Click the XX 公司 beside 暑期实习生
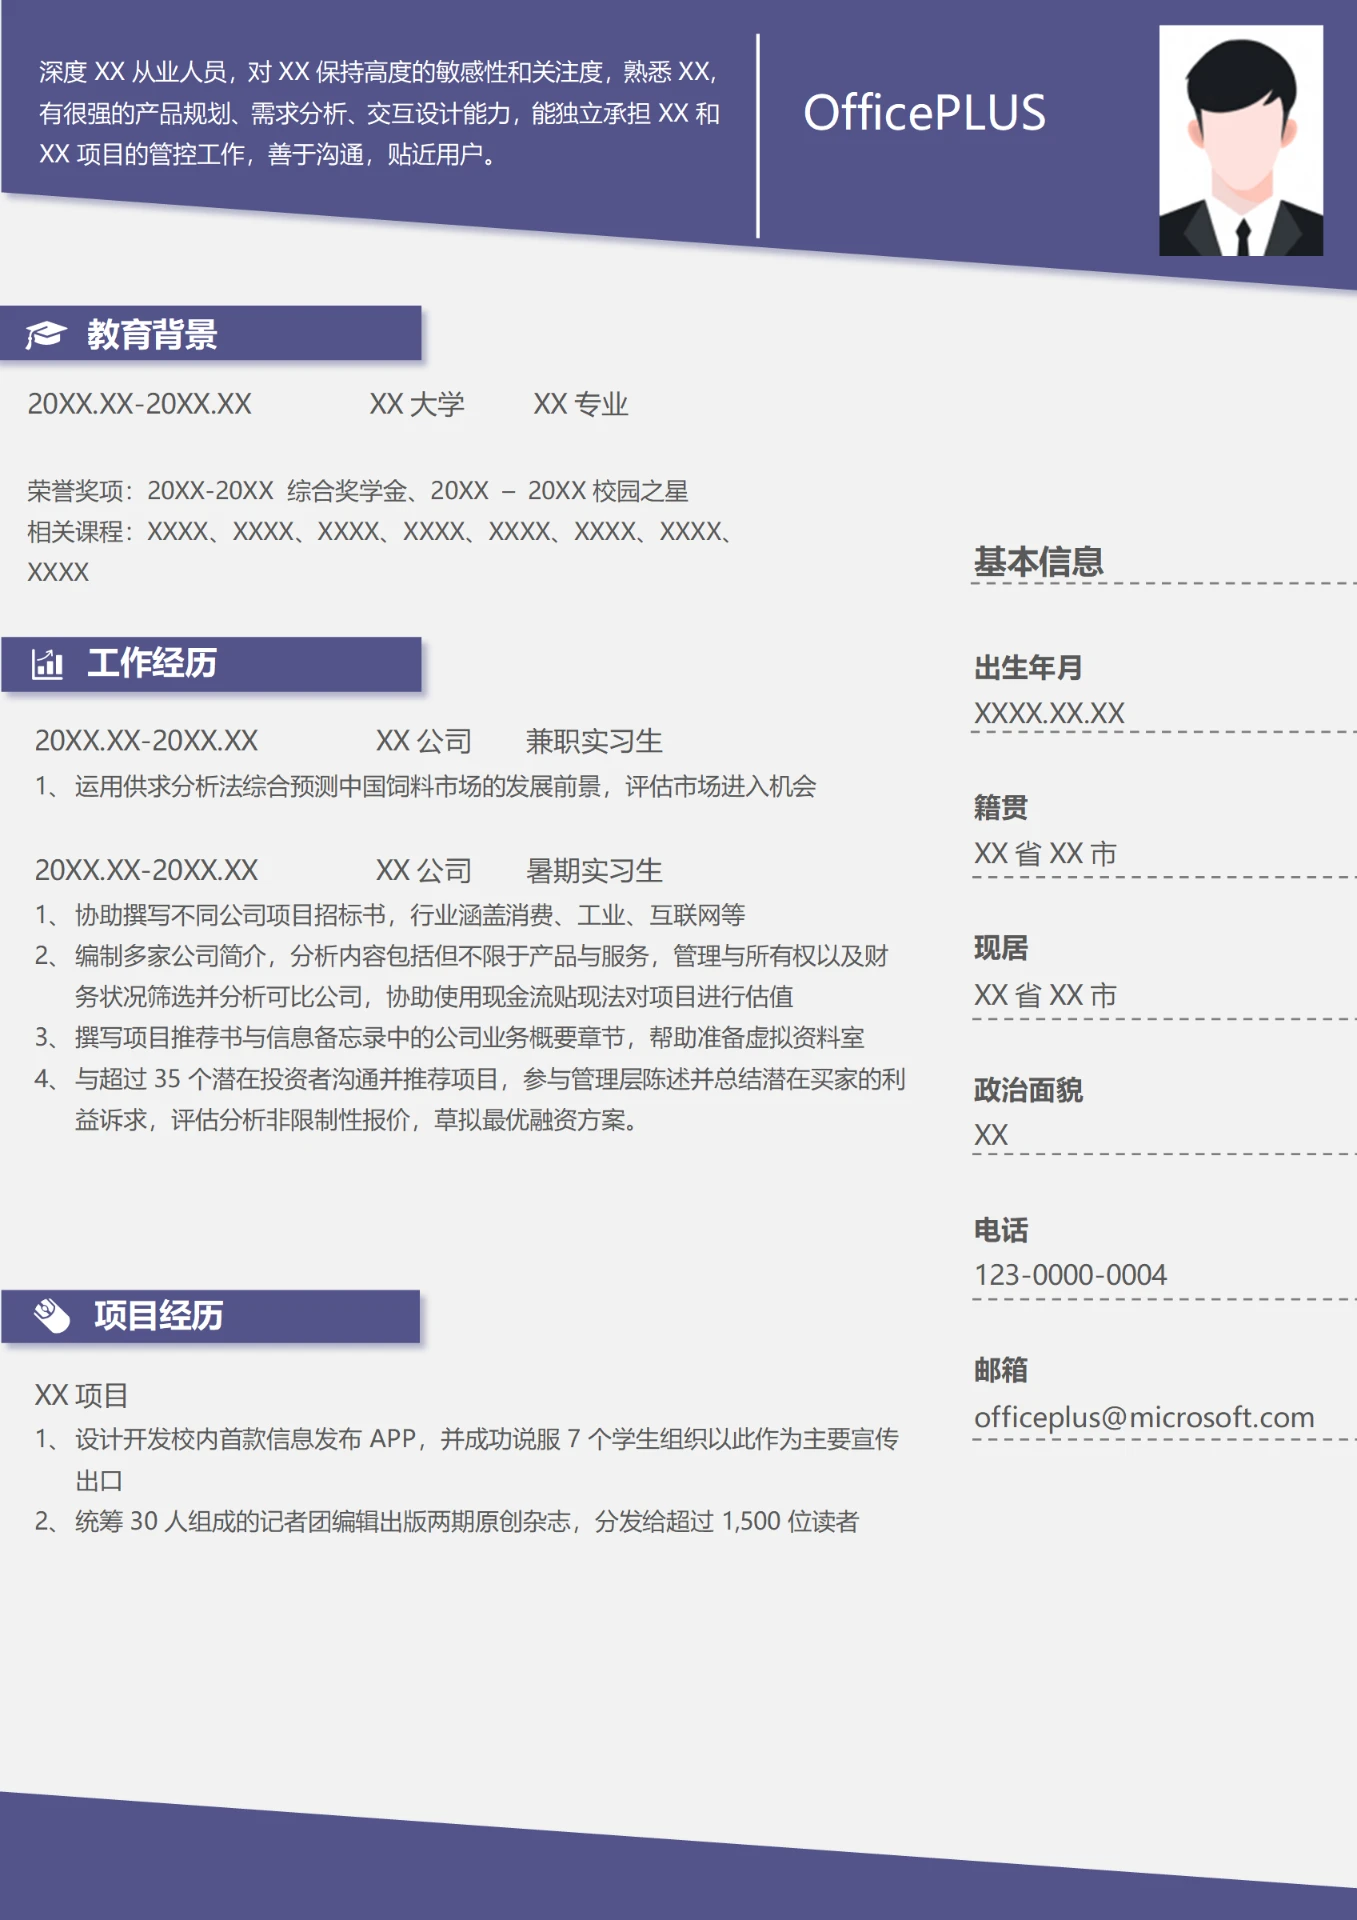This screenshot has width=1357, height=1920. point(424,871)
